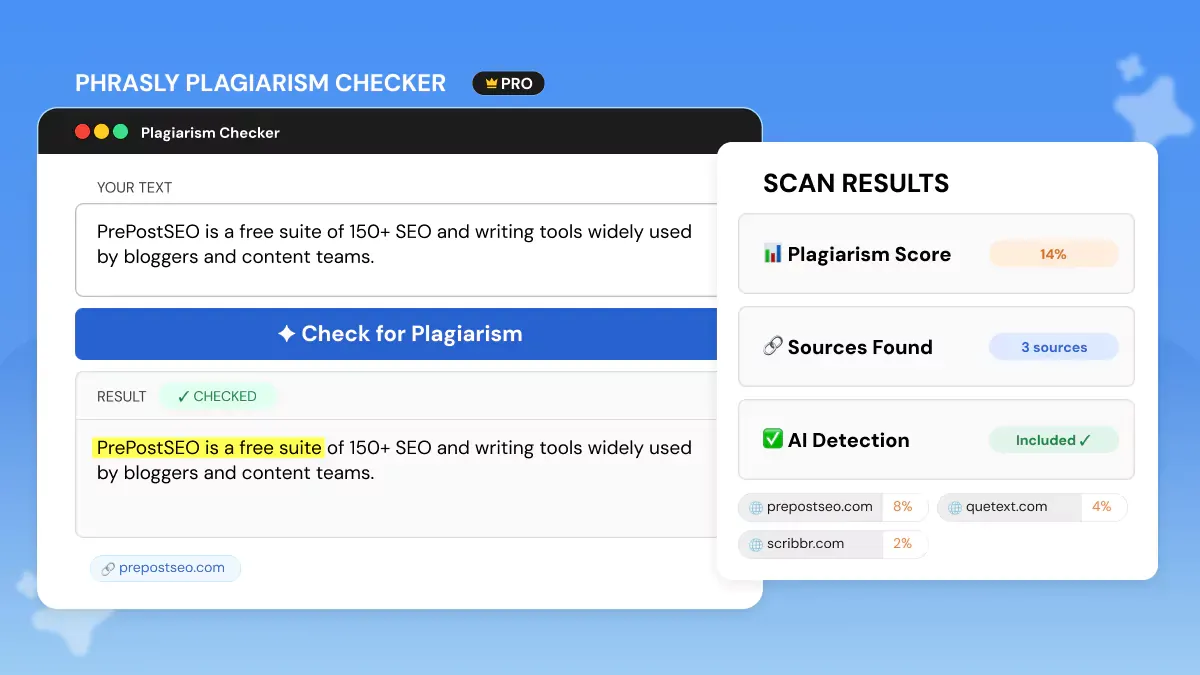Click the 4% value for quetext.com
This screenshot has width=1200, height=675.
(x=1101, y=507)
